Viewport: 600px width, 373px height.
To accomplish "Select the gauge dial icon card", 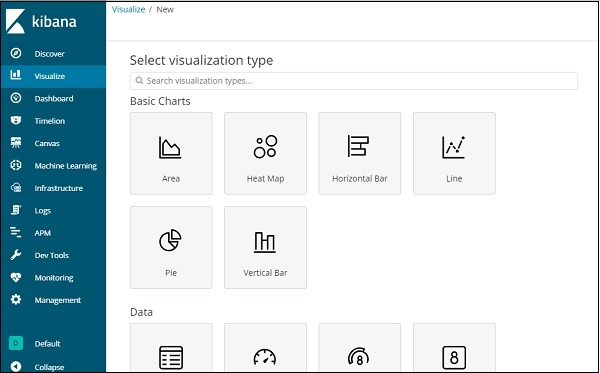I will 265,348.
